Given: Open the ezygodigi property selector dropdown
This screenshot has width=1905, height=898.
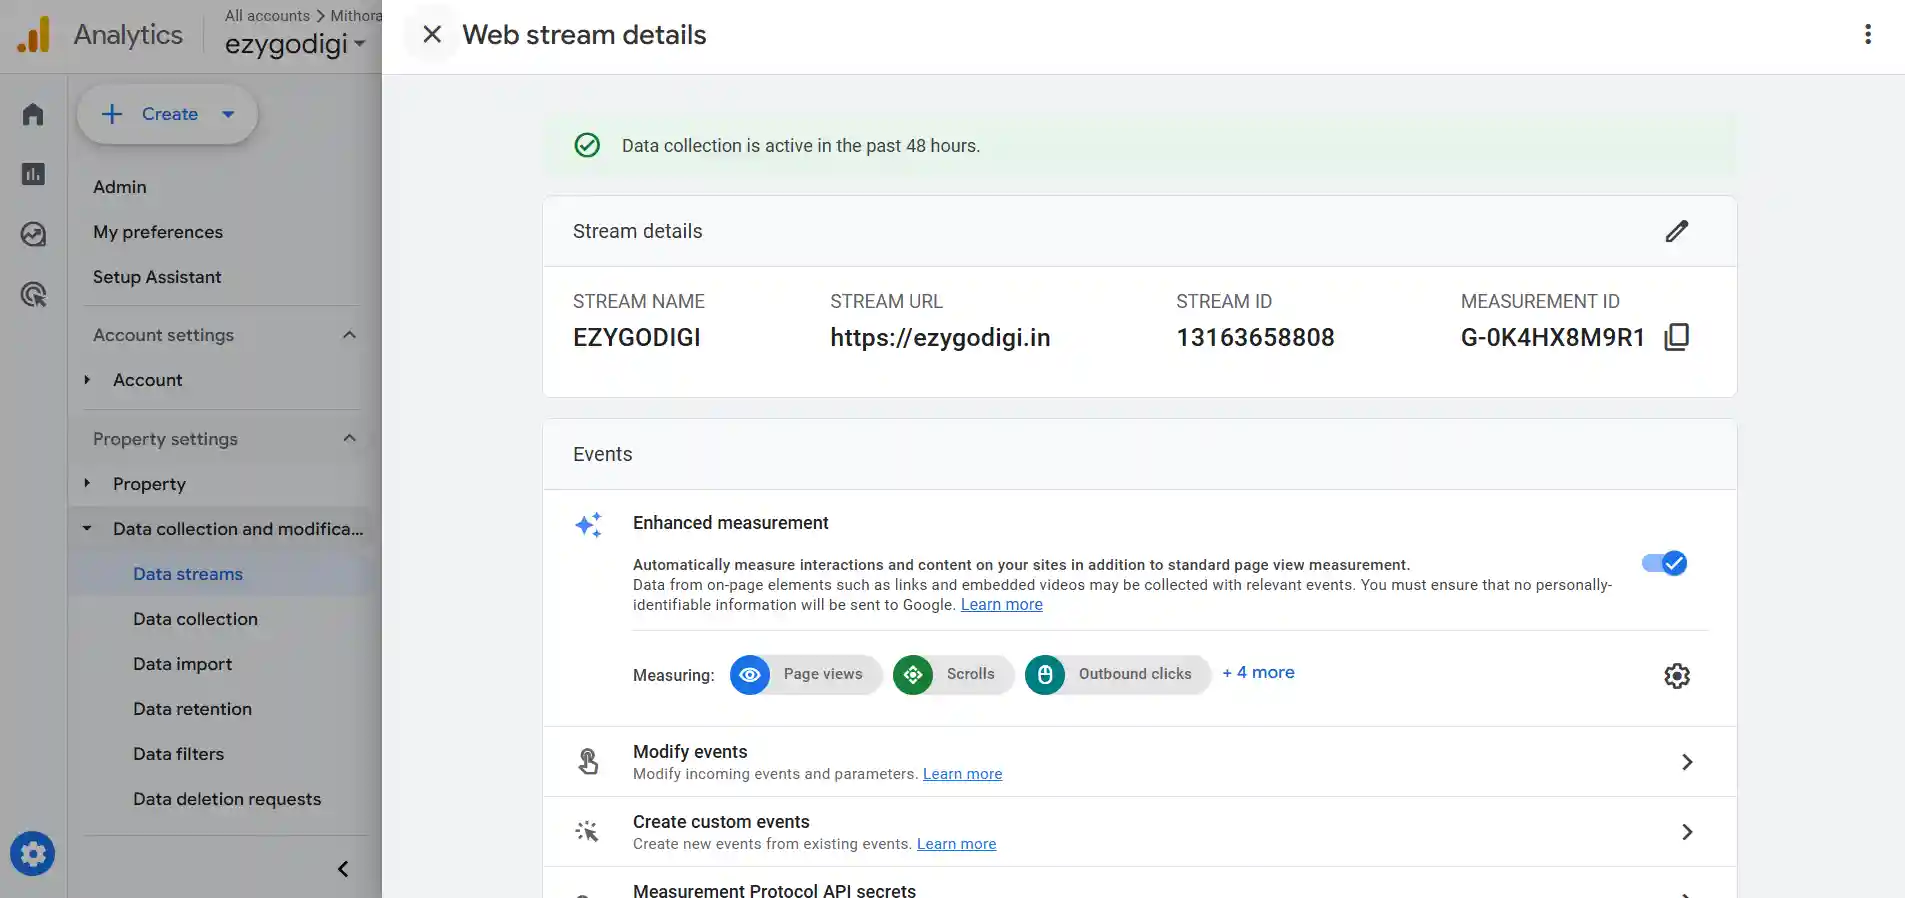Looking at the screenshot, I should click(x=295, y=44).
